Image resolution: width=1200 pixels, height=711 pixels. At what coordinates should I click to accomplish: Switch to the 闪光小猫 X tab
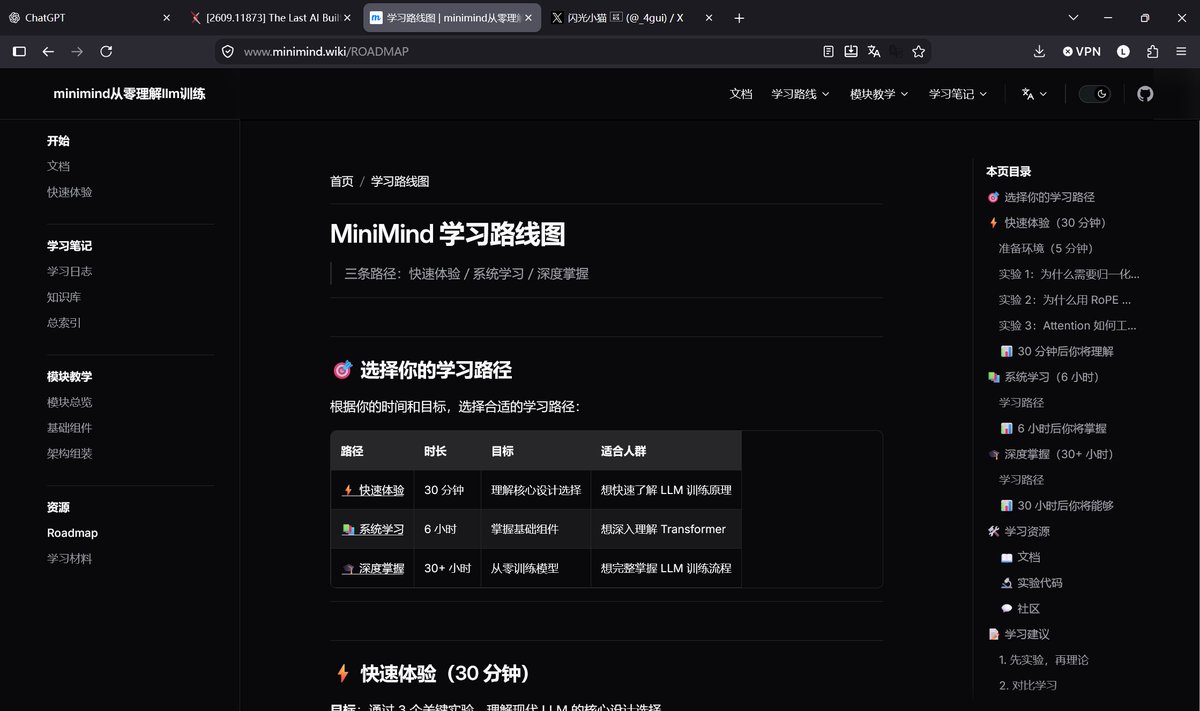tap(631, 18)
